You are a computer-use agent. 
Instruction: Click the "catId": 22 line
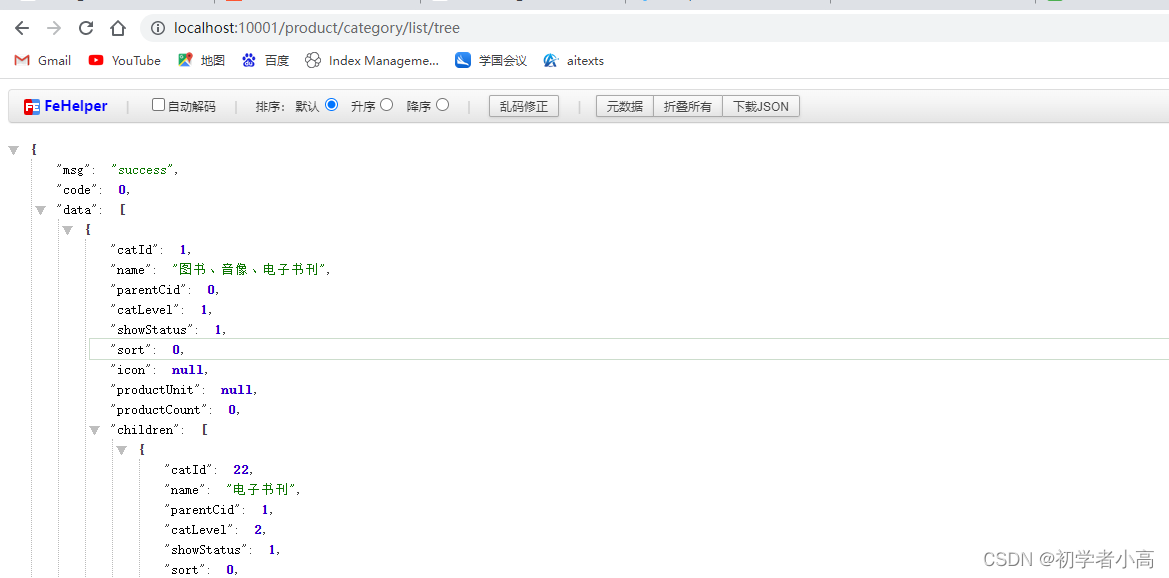[x=209, y=470]
